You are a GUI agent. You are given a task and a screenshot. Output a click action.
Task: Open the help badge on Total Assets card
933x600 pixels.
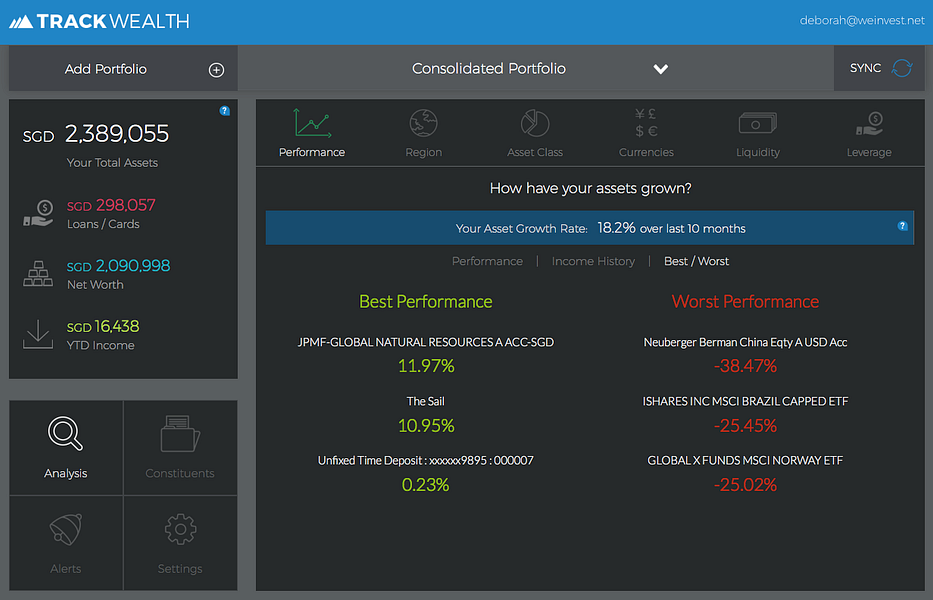click(224, 110)
